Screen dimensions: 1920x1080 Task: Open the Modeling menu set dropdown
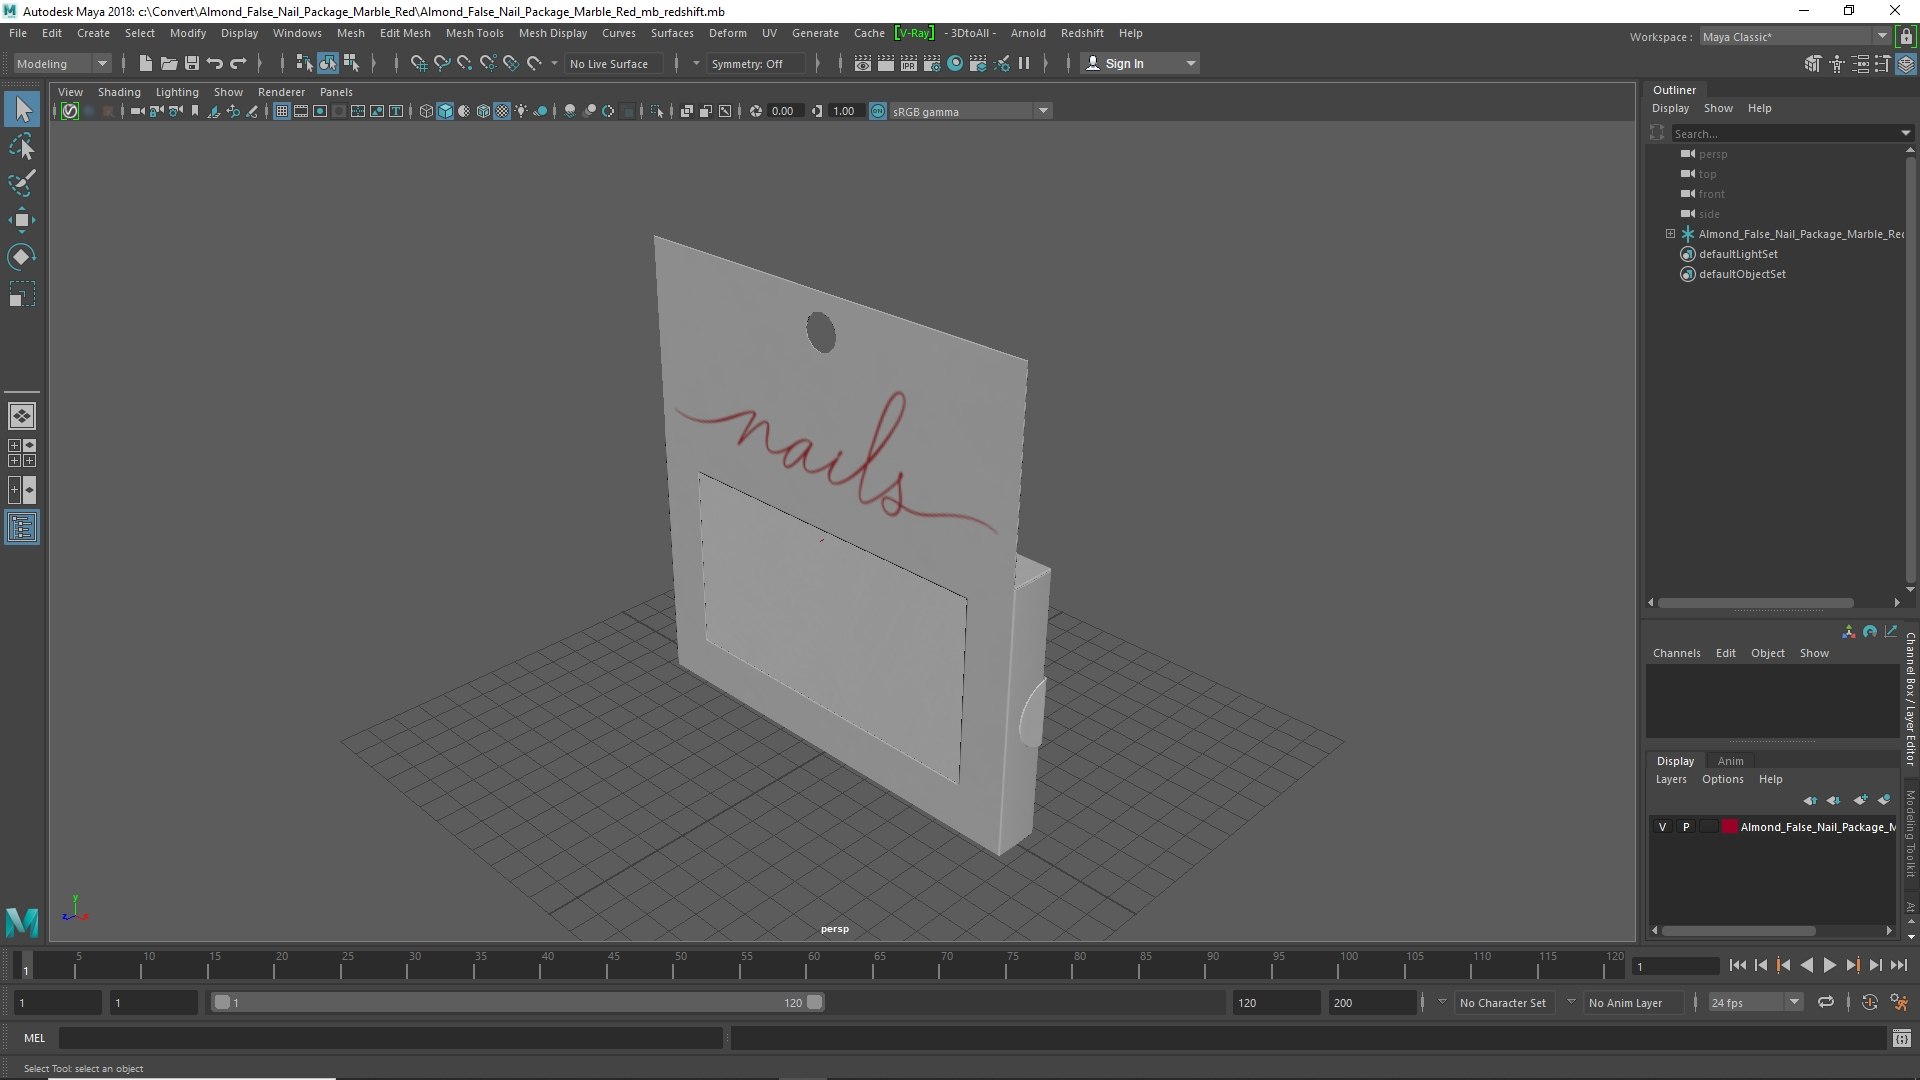pyautogui.click(x=61, y=63)
